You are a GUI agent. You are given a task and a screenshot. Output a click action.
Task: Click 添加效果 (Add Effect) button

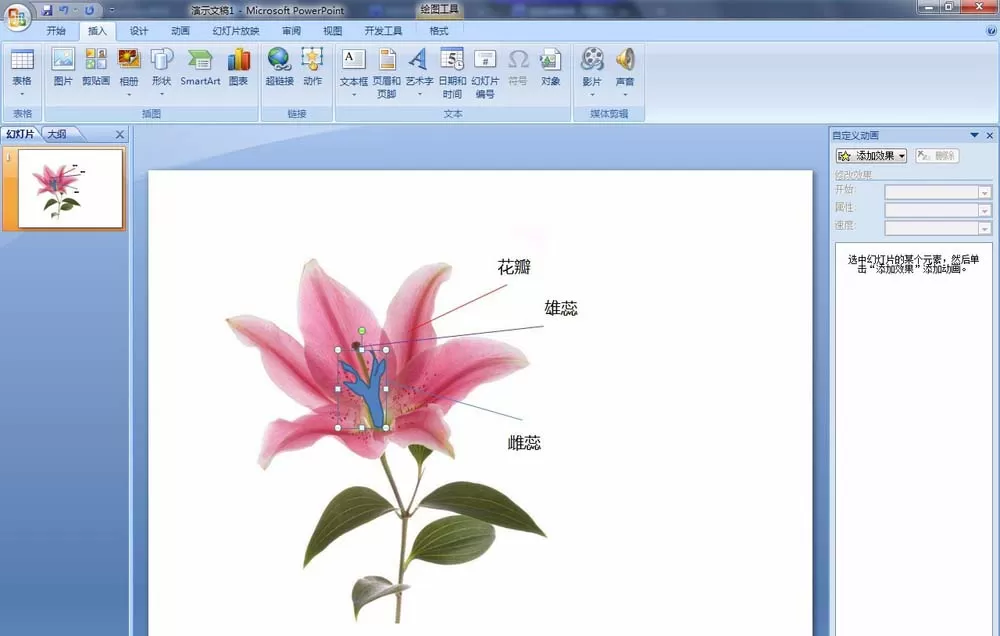(871, 156)
